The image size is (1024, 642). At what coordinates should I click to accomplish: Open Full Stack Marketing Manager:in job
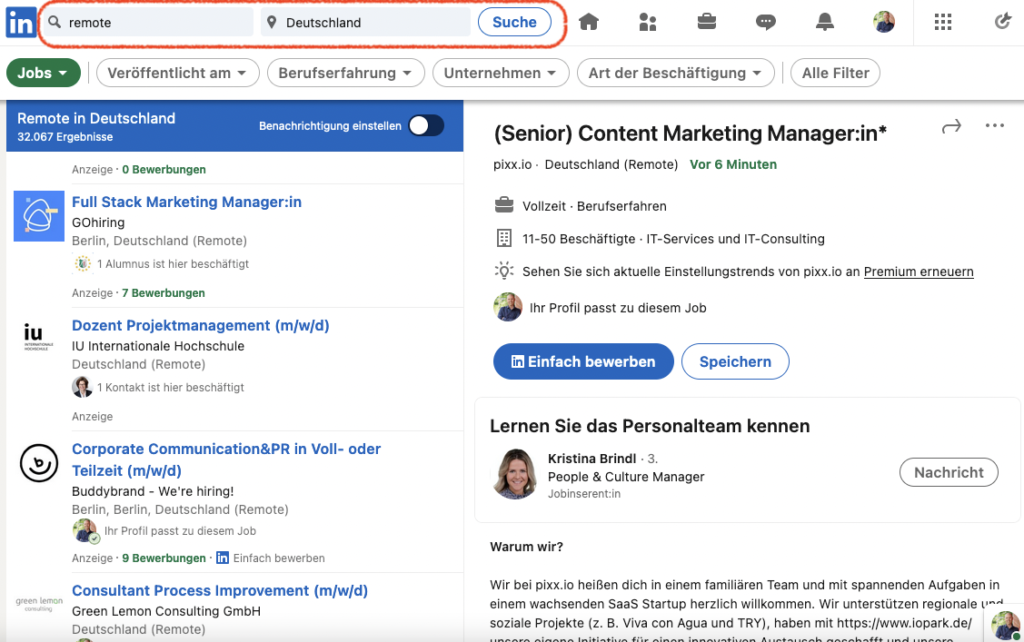coord(187,202)
